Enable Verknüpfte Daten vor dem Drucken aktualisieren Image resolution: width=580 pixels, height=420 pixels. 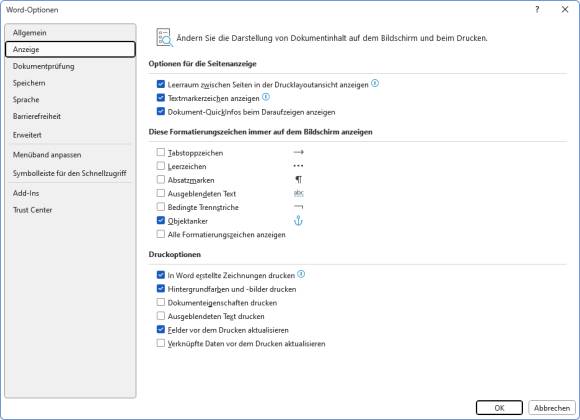[x=161, y=343]
